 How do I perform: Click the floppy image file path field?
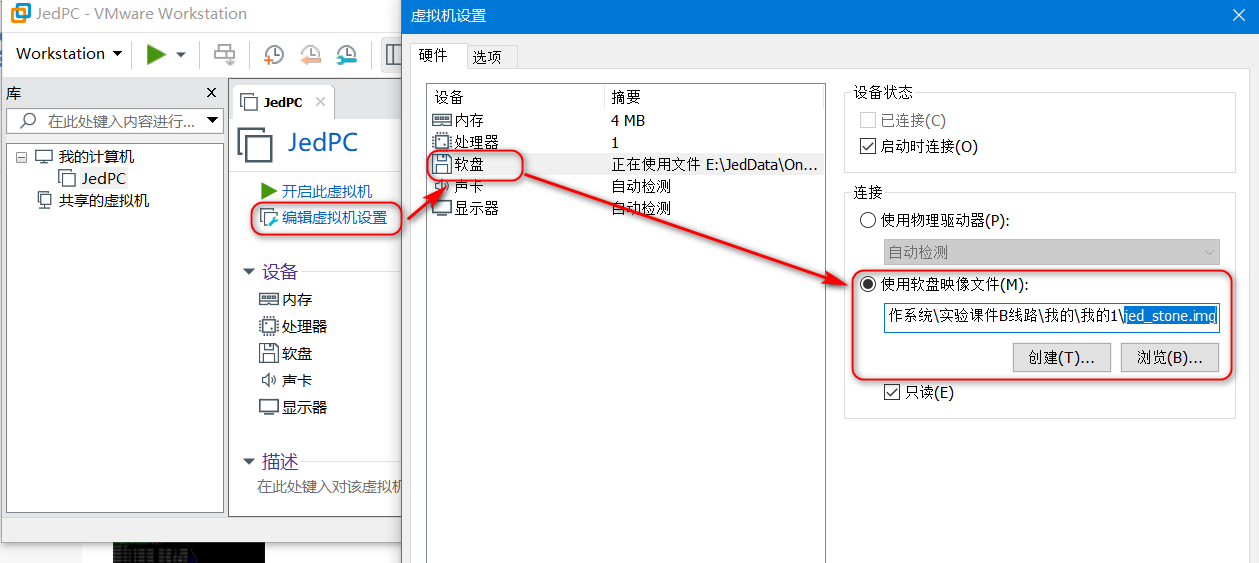tap(1052, 316)
